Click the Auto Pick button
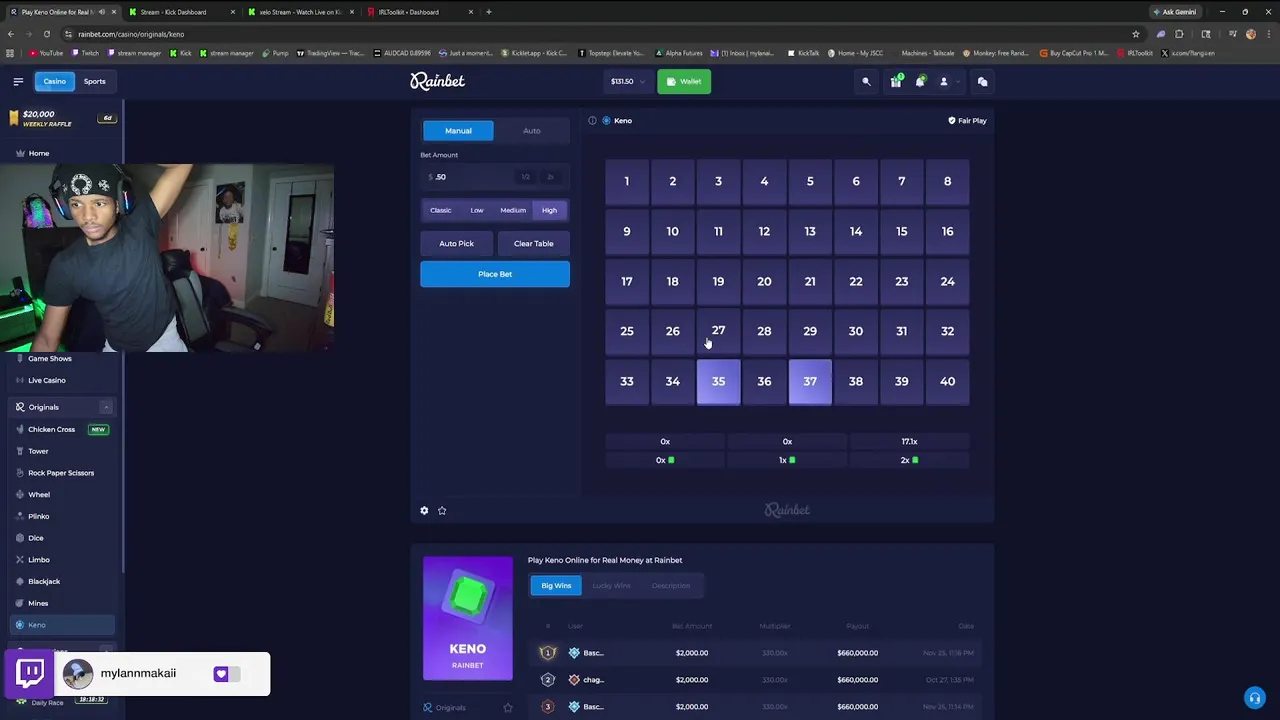Screen dimensions: 1280x720 click(x=457, y=243)
